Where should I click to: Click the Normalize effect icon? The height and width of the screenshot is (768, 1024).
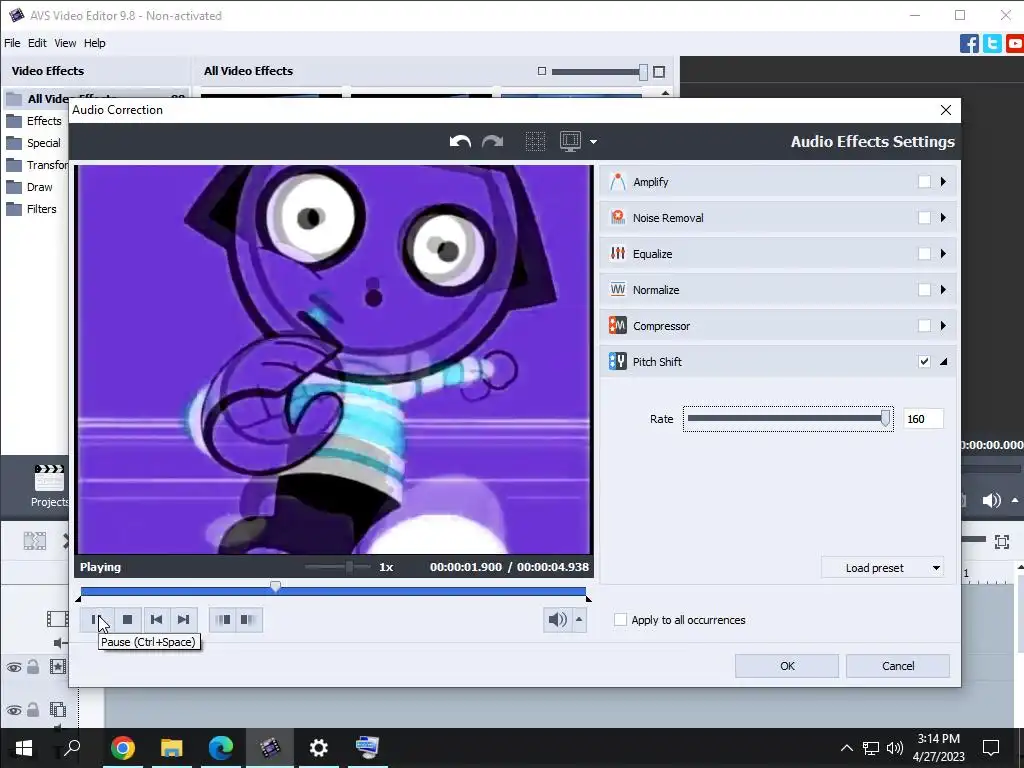click(x=617, y=289)
